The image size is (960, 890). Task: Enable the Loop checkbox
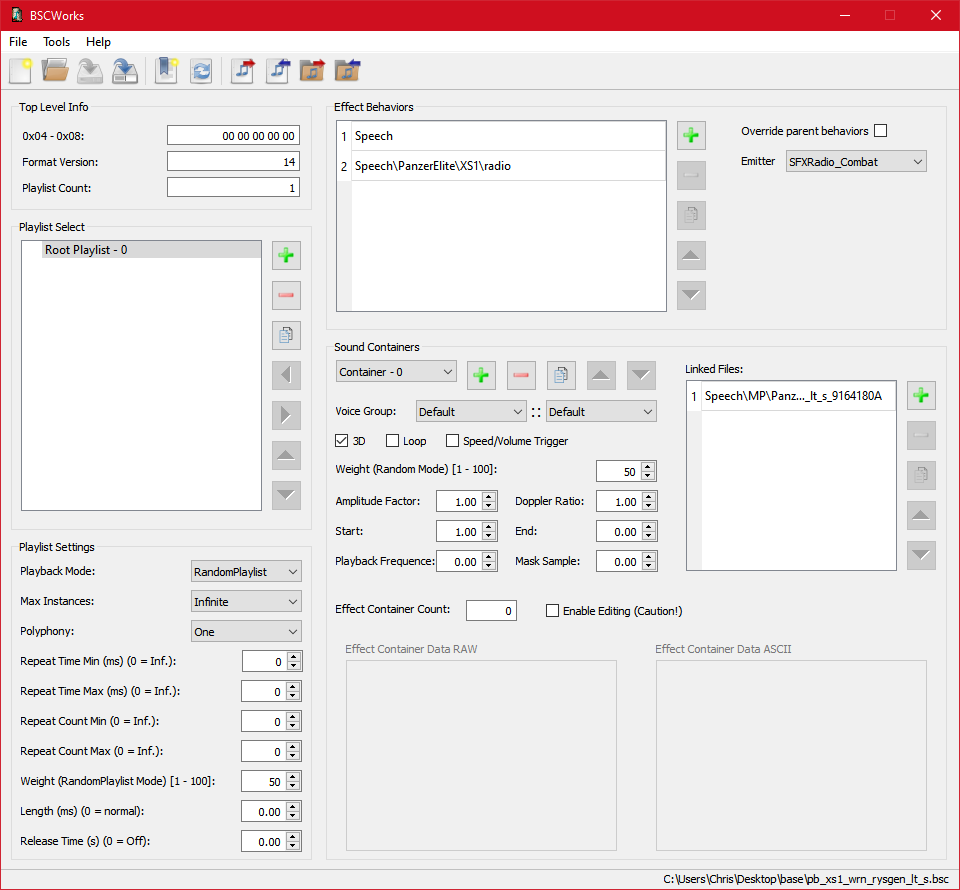click(392, 440)
